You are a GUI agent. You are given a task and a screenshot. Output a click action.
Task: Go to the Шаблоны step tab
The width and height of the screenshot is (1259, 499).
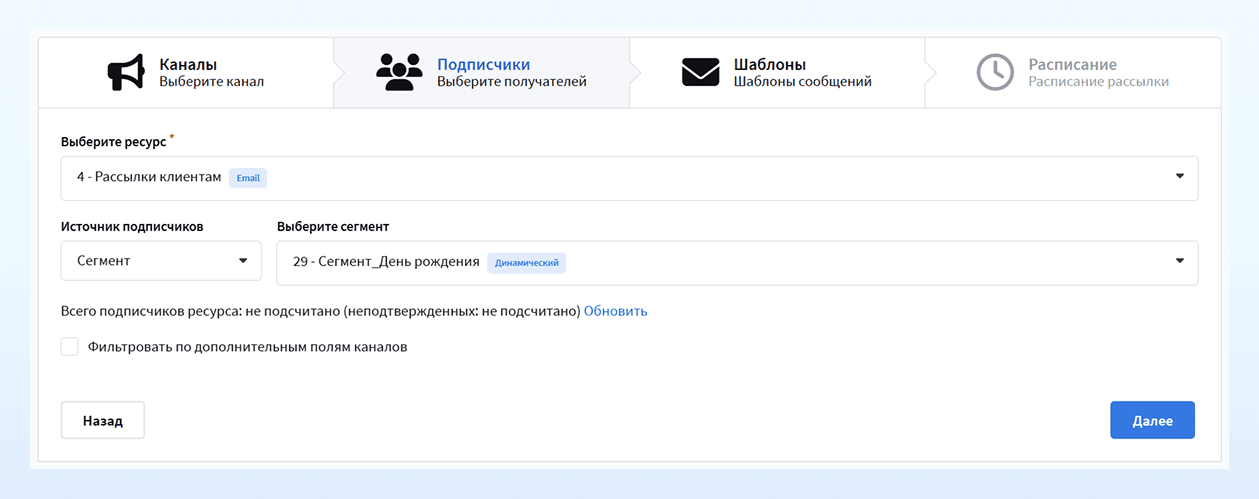click(777, 73)
